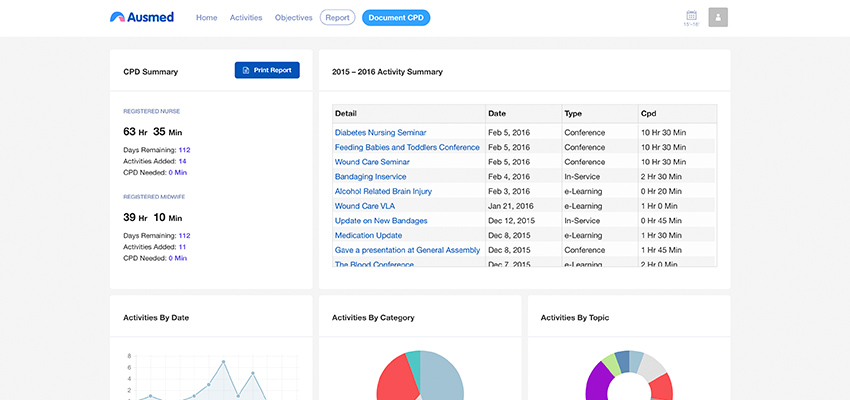Click the light green topic donut segment

tap(609, 361)
